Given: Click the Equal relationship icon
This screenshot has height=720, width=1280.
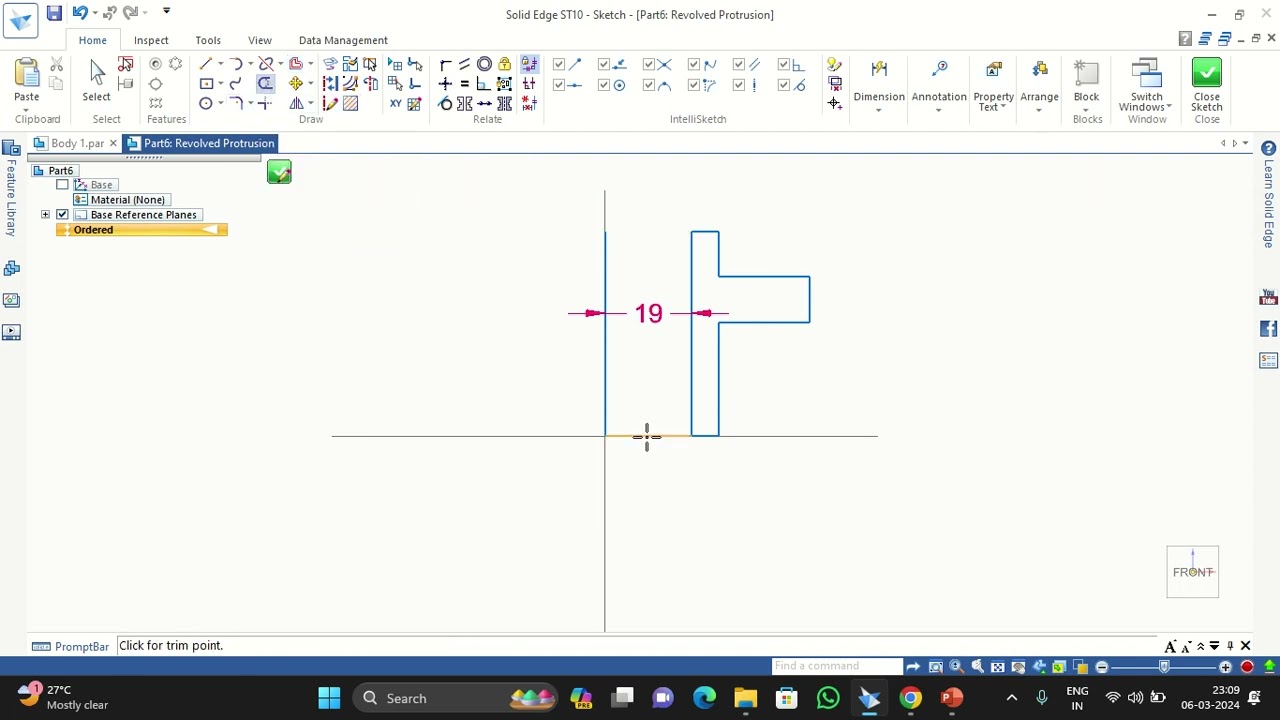Looking at the screenshot, I should point(464,84).
